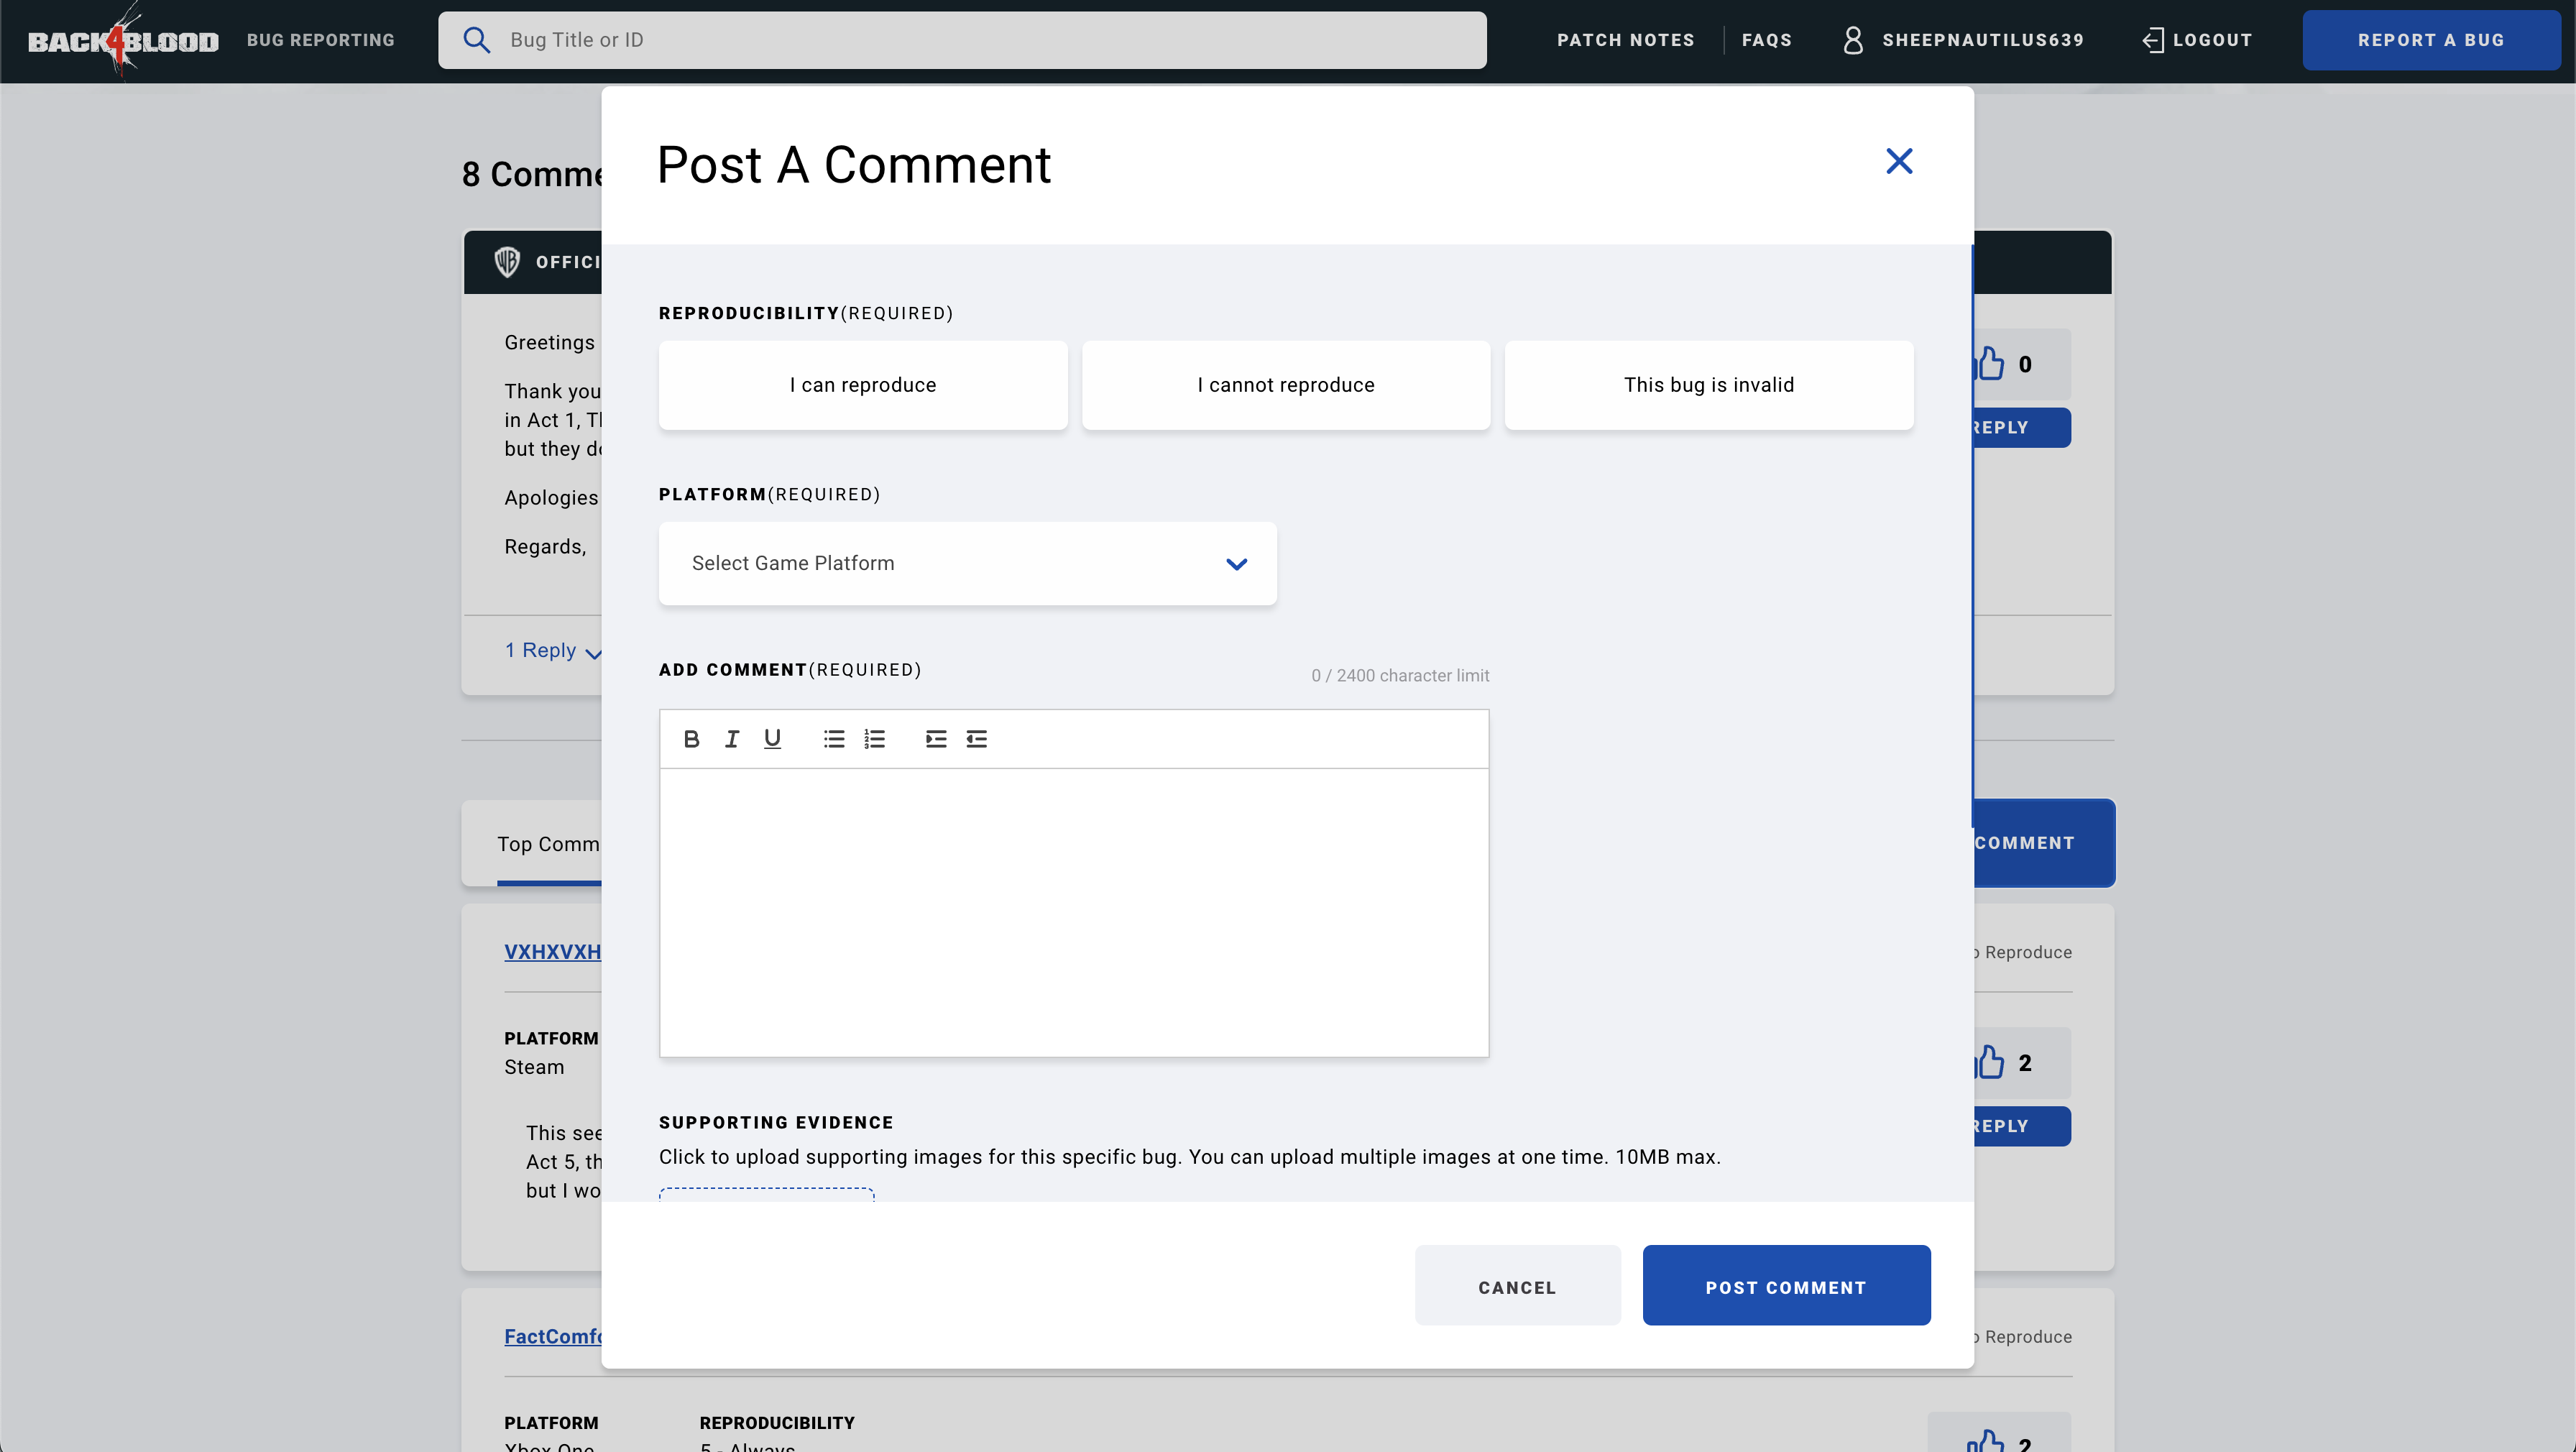Viewport: 2576px width, 1452px height.
Task: Click the logout arrow icon
Action: (x=2153, y=40)
